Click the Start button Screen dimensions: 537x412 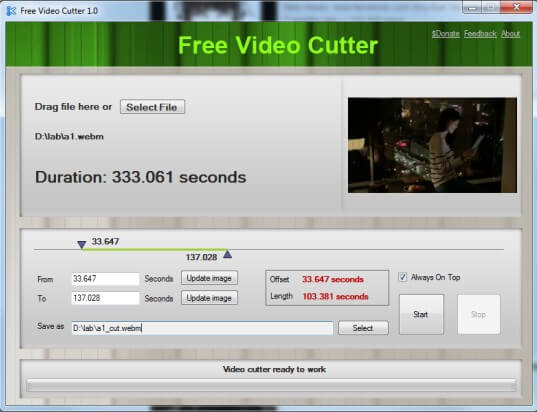(421, 314)
